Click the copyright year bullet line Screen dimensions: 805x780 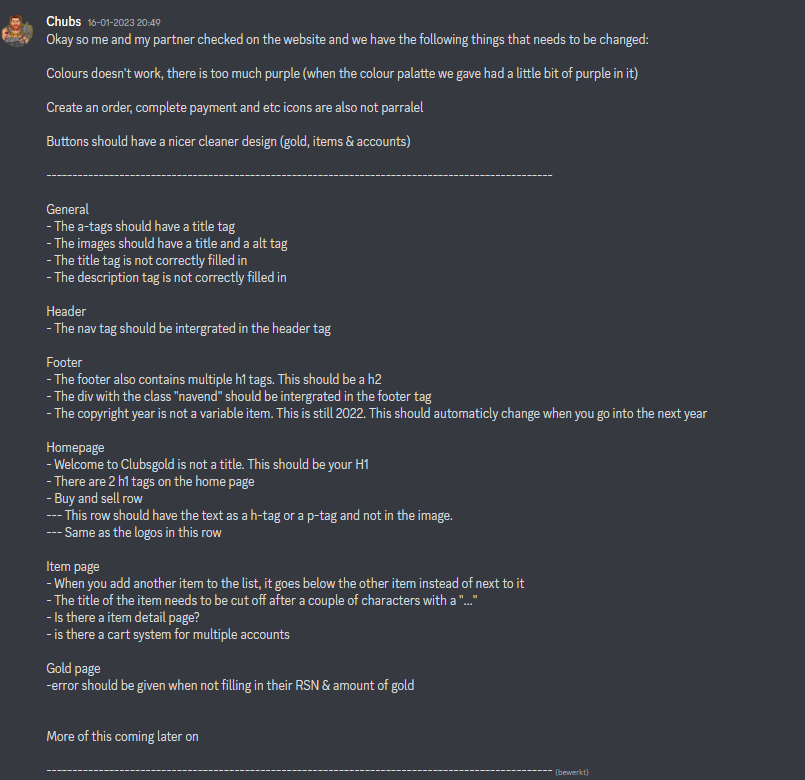(376, 414)
